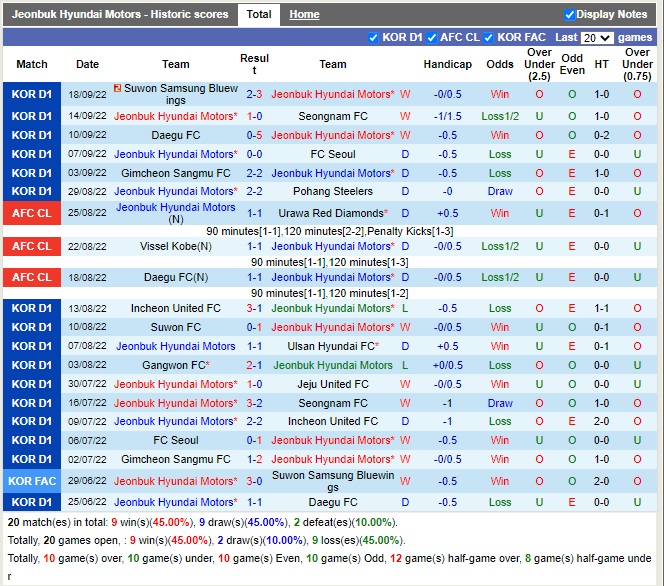Open the Last 20 games dropdown
This screenshot has width=664, height=586.
(597, 38)
